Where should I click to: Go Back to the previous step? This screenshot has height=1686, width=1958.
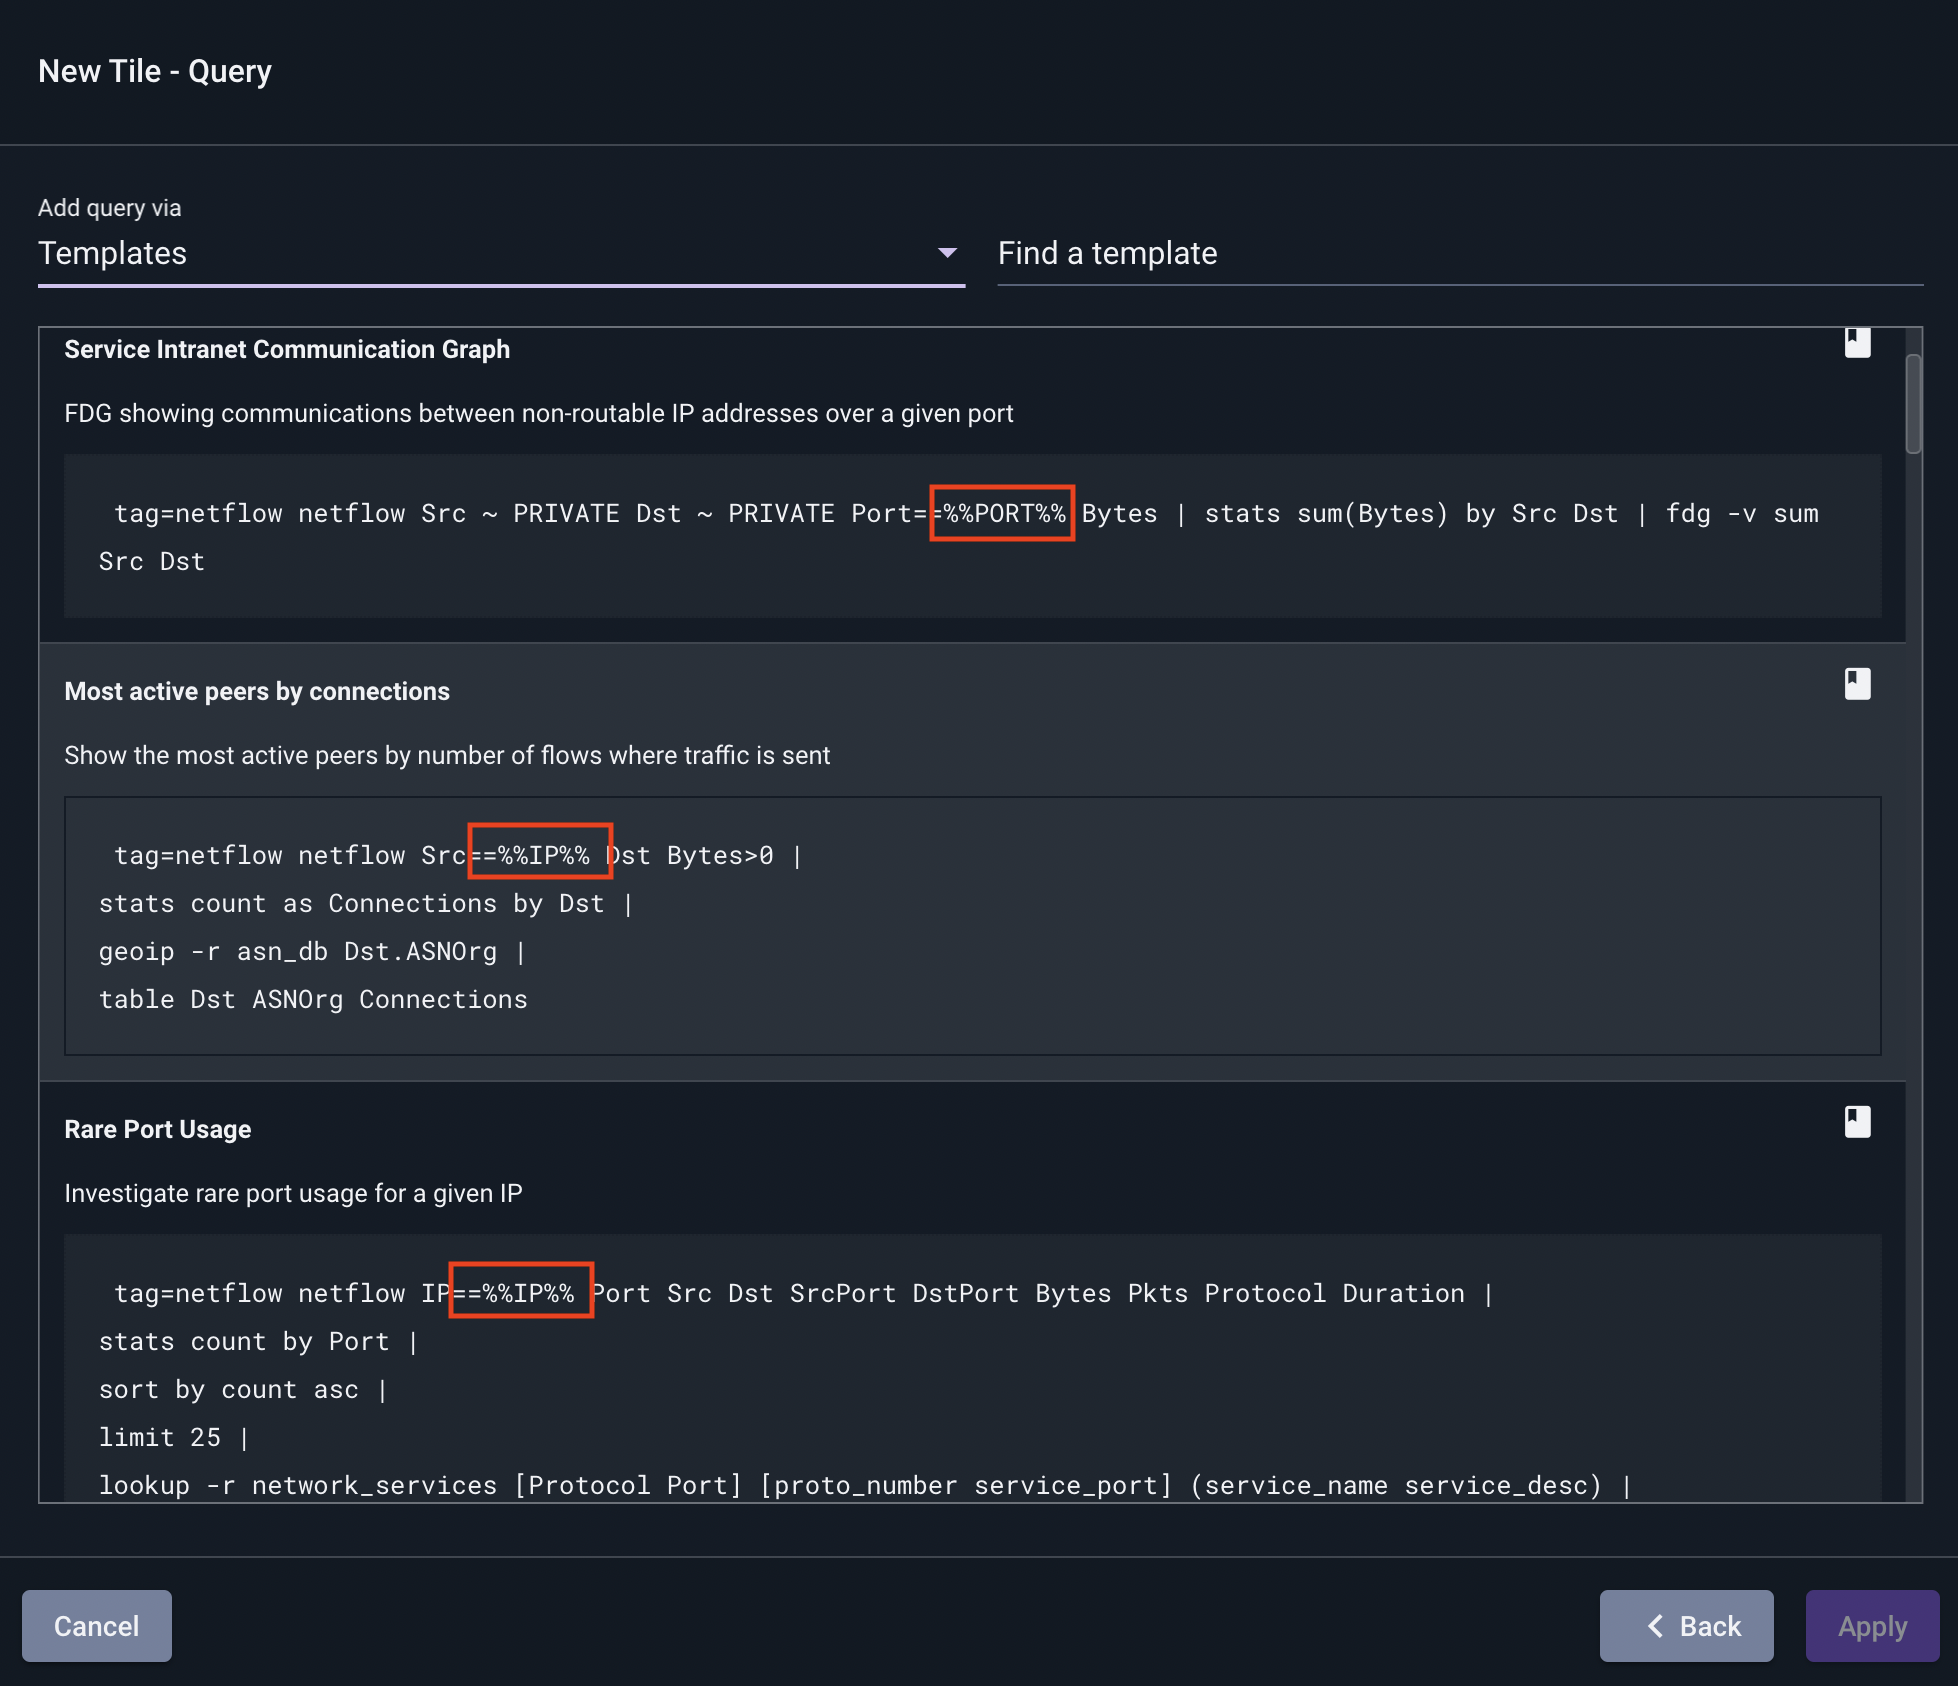[1686, 1626]
